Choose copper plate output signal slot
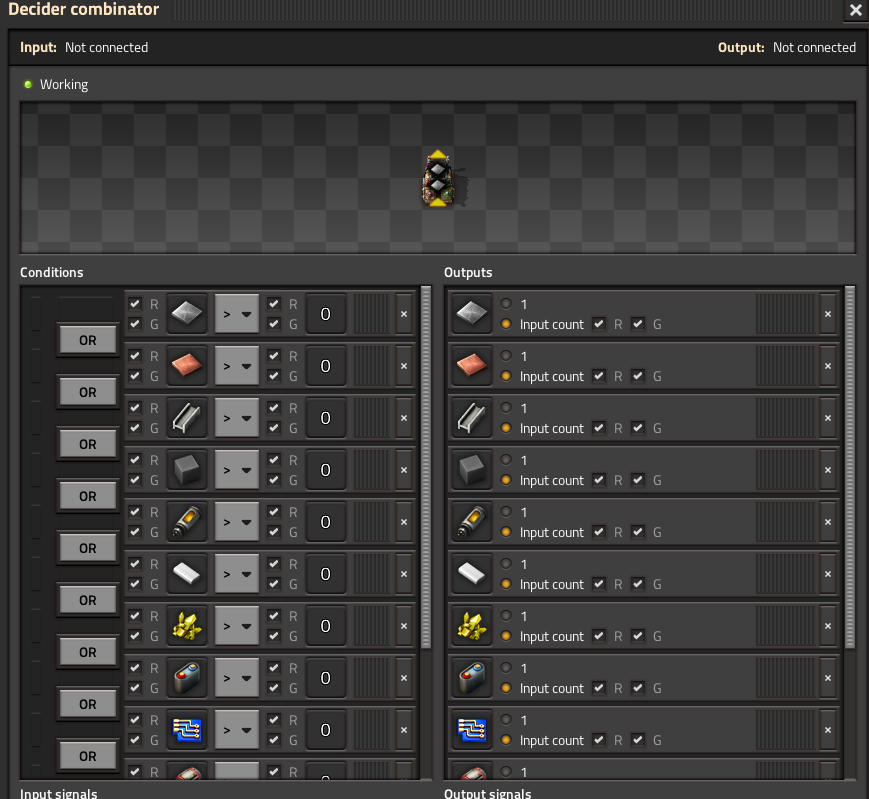Image resolution: width=869 pixels, height=799 pixels. (x=472, y=366)
